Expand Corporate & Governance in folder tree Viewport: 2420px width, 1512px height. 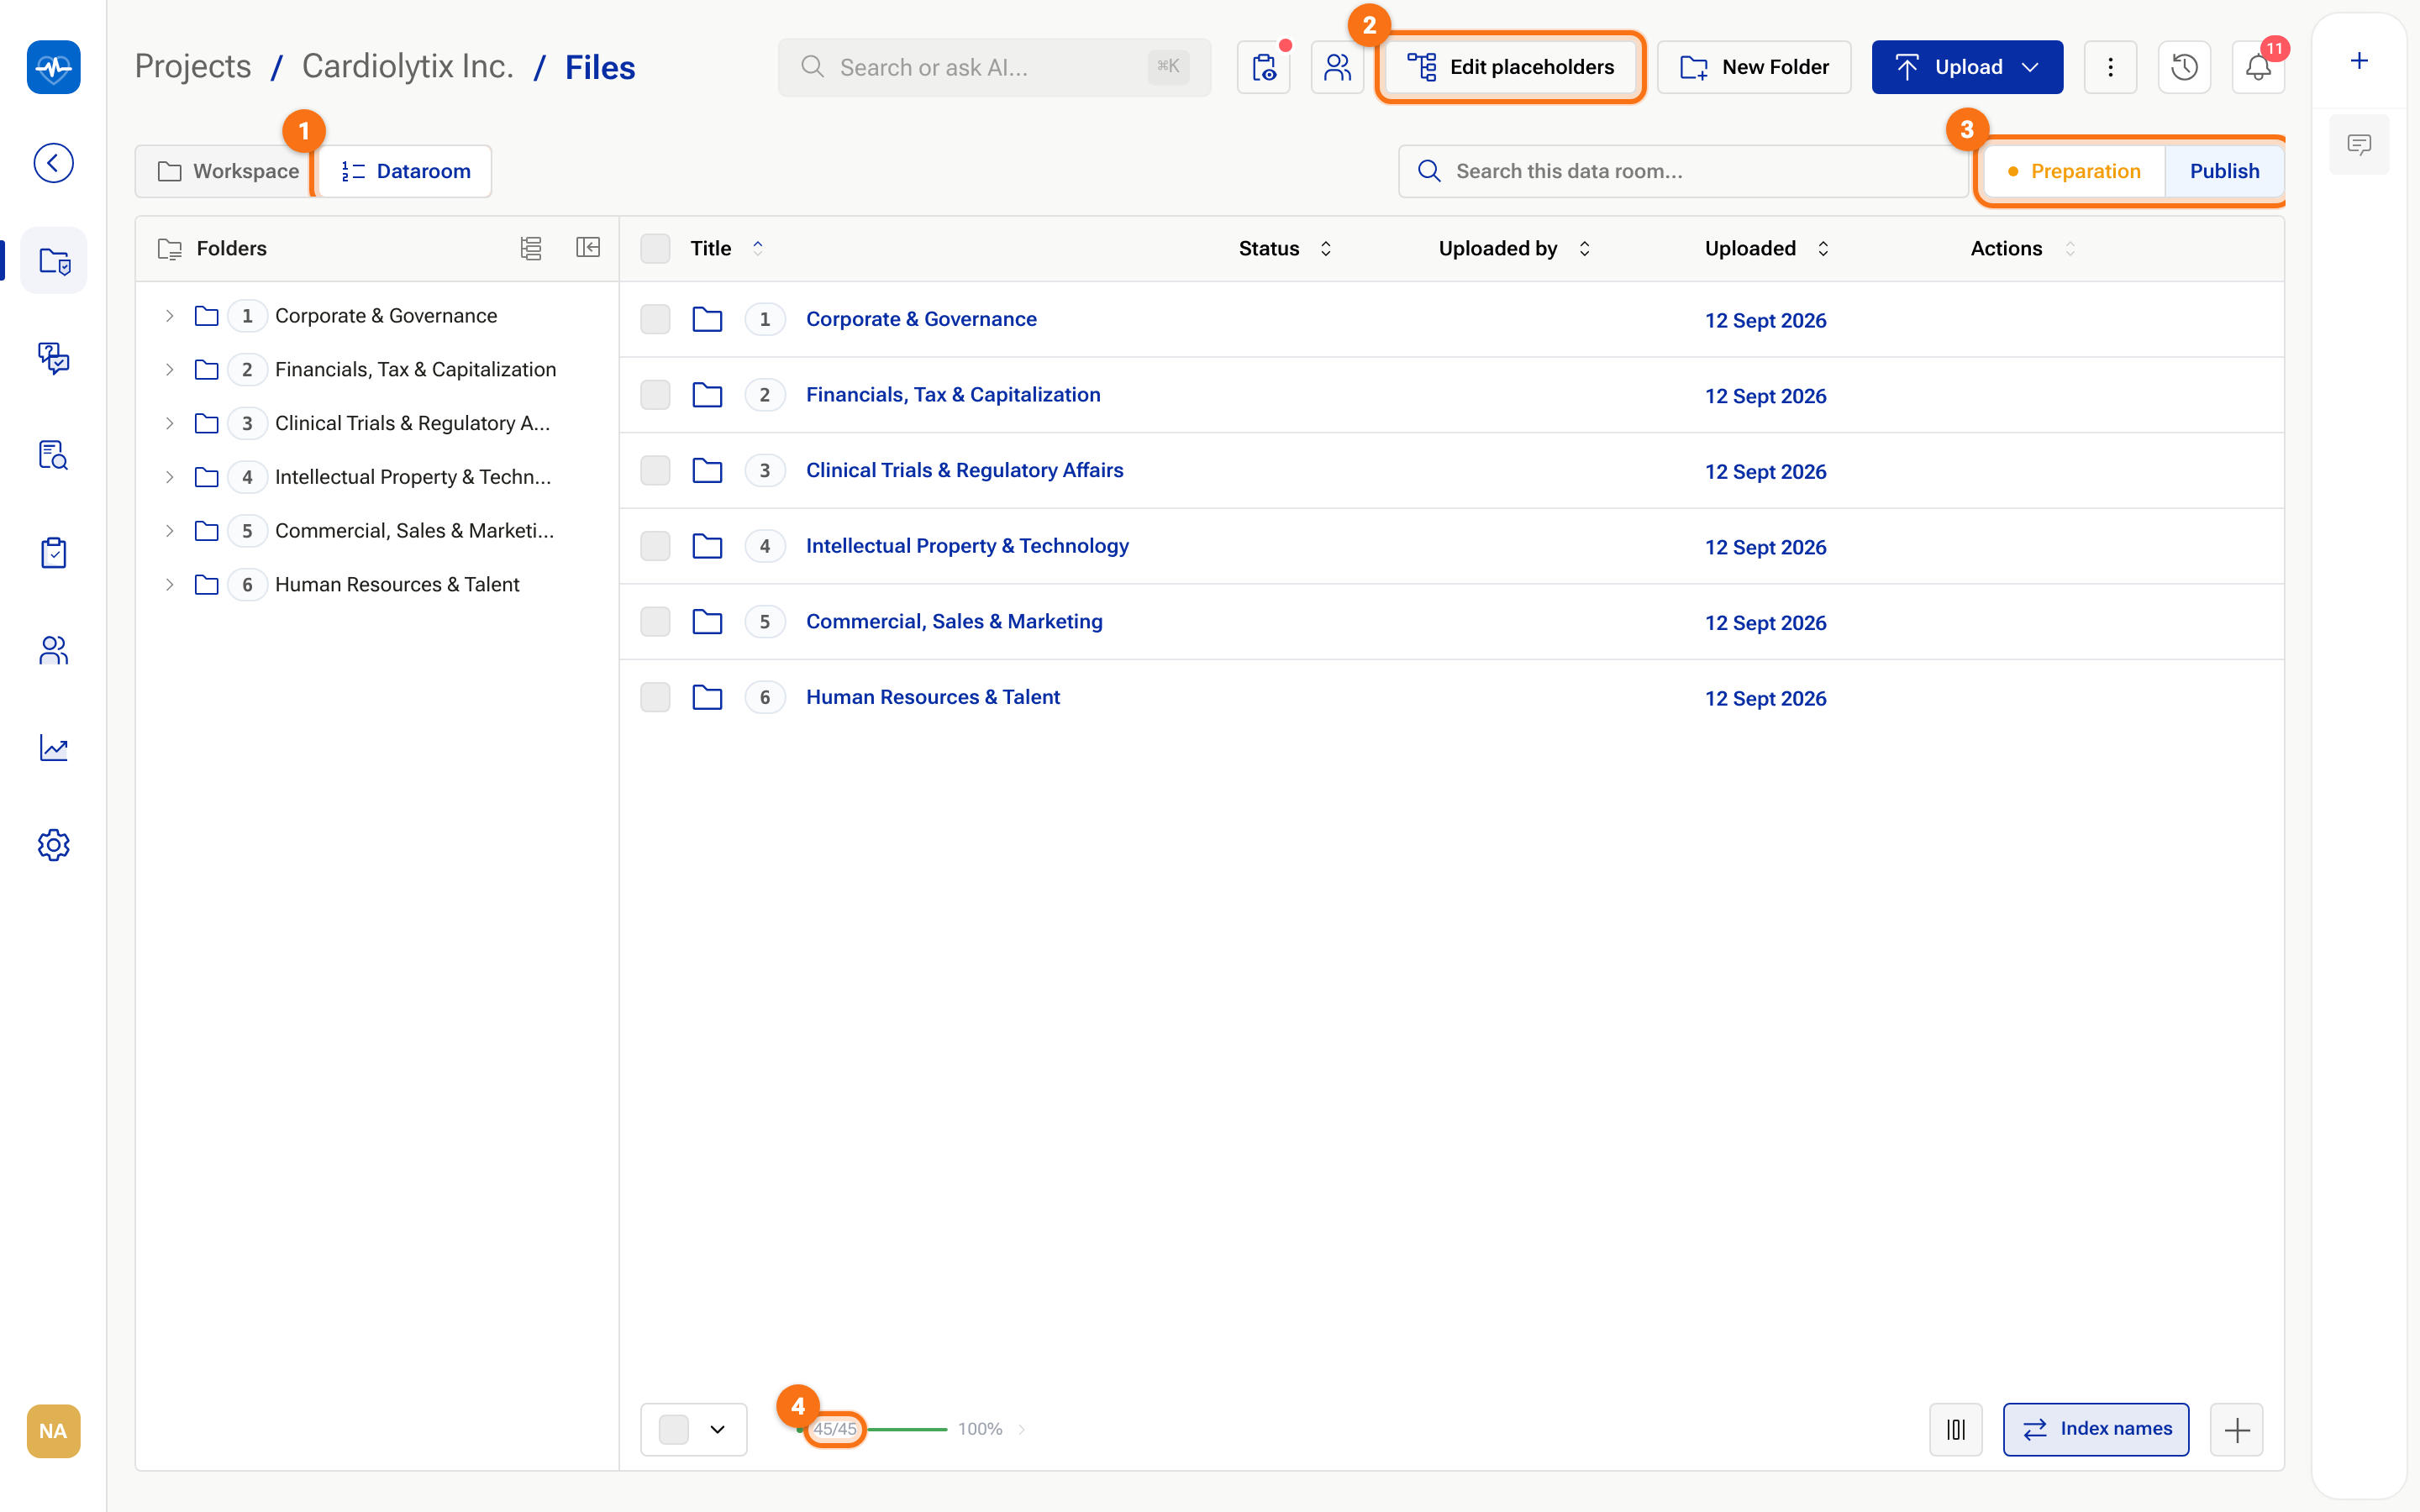(169, 316)
